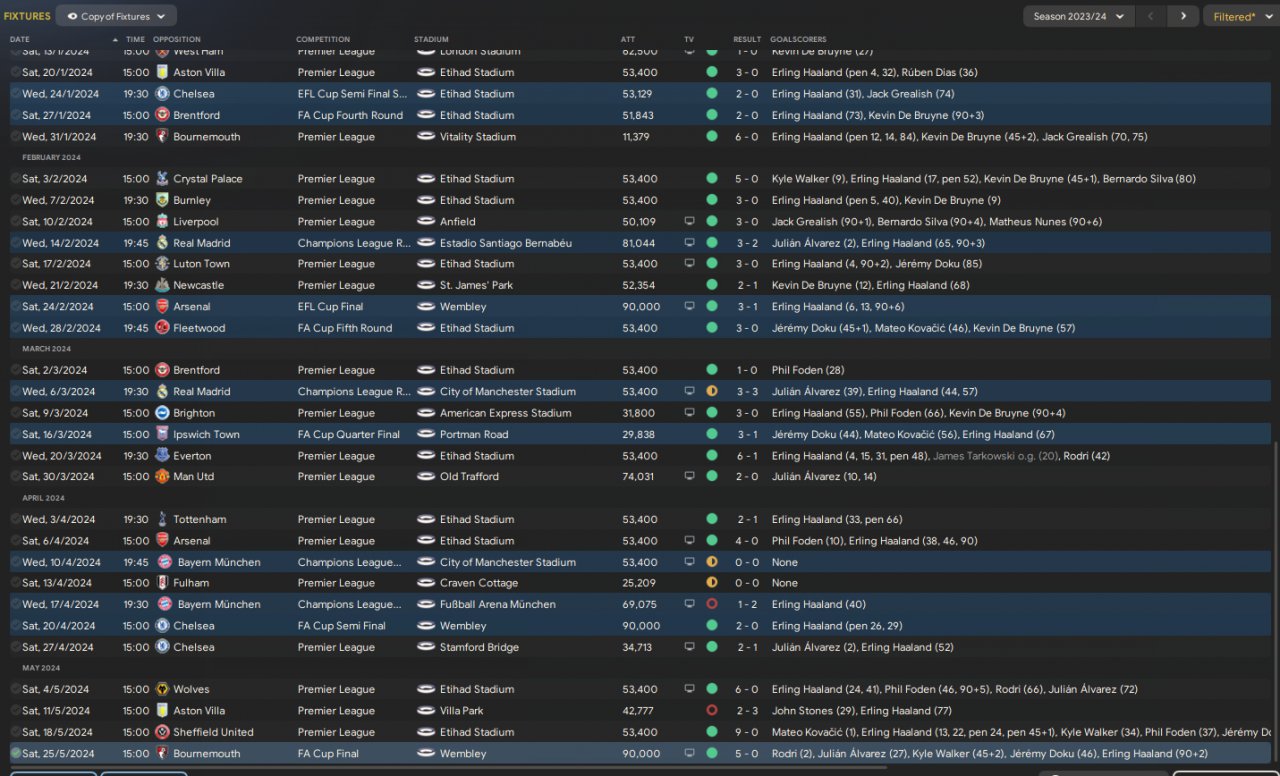The width and height of the screenshot is (1280, 776).
Task: Click the Burnley club crest
Action: [x=162, y=200]
